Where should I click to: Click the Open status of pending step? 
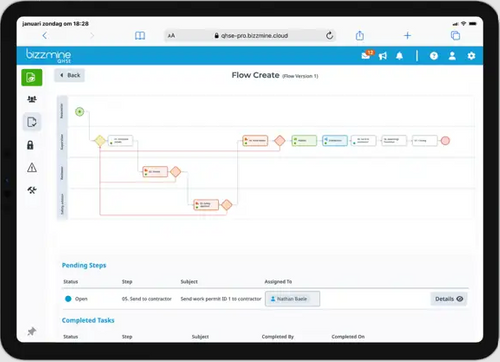pyautogui.click(x=76, y=299)
